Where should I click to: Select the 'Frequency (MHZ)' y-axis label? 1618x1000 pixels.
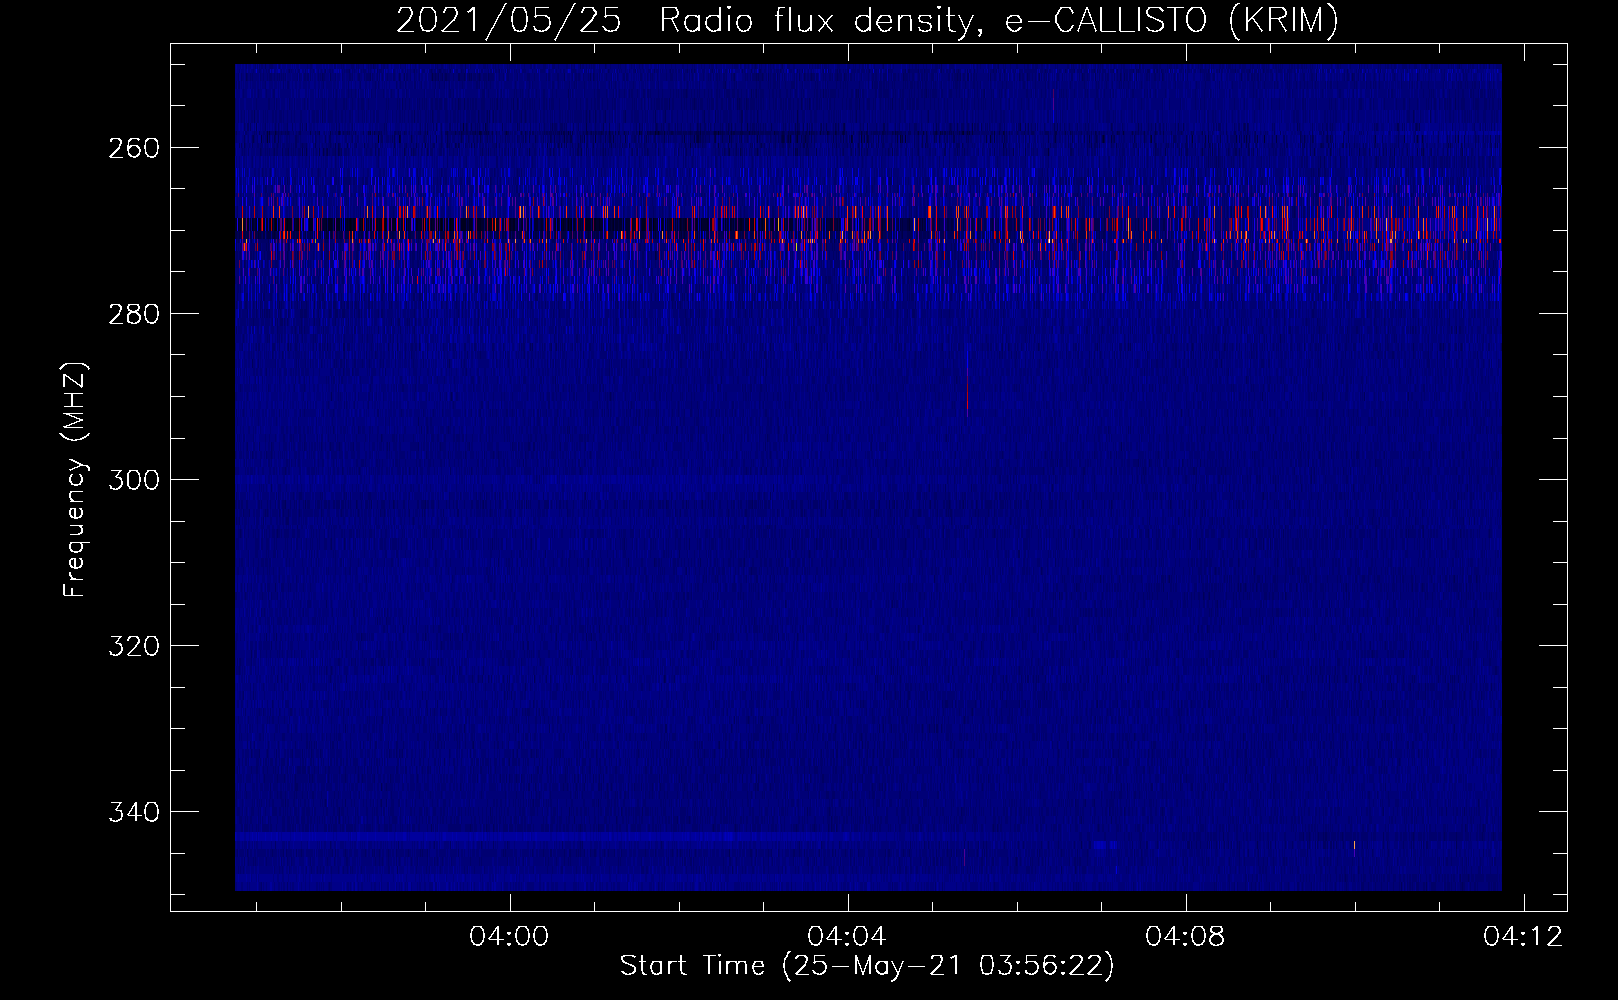tap(76, 480)
